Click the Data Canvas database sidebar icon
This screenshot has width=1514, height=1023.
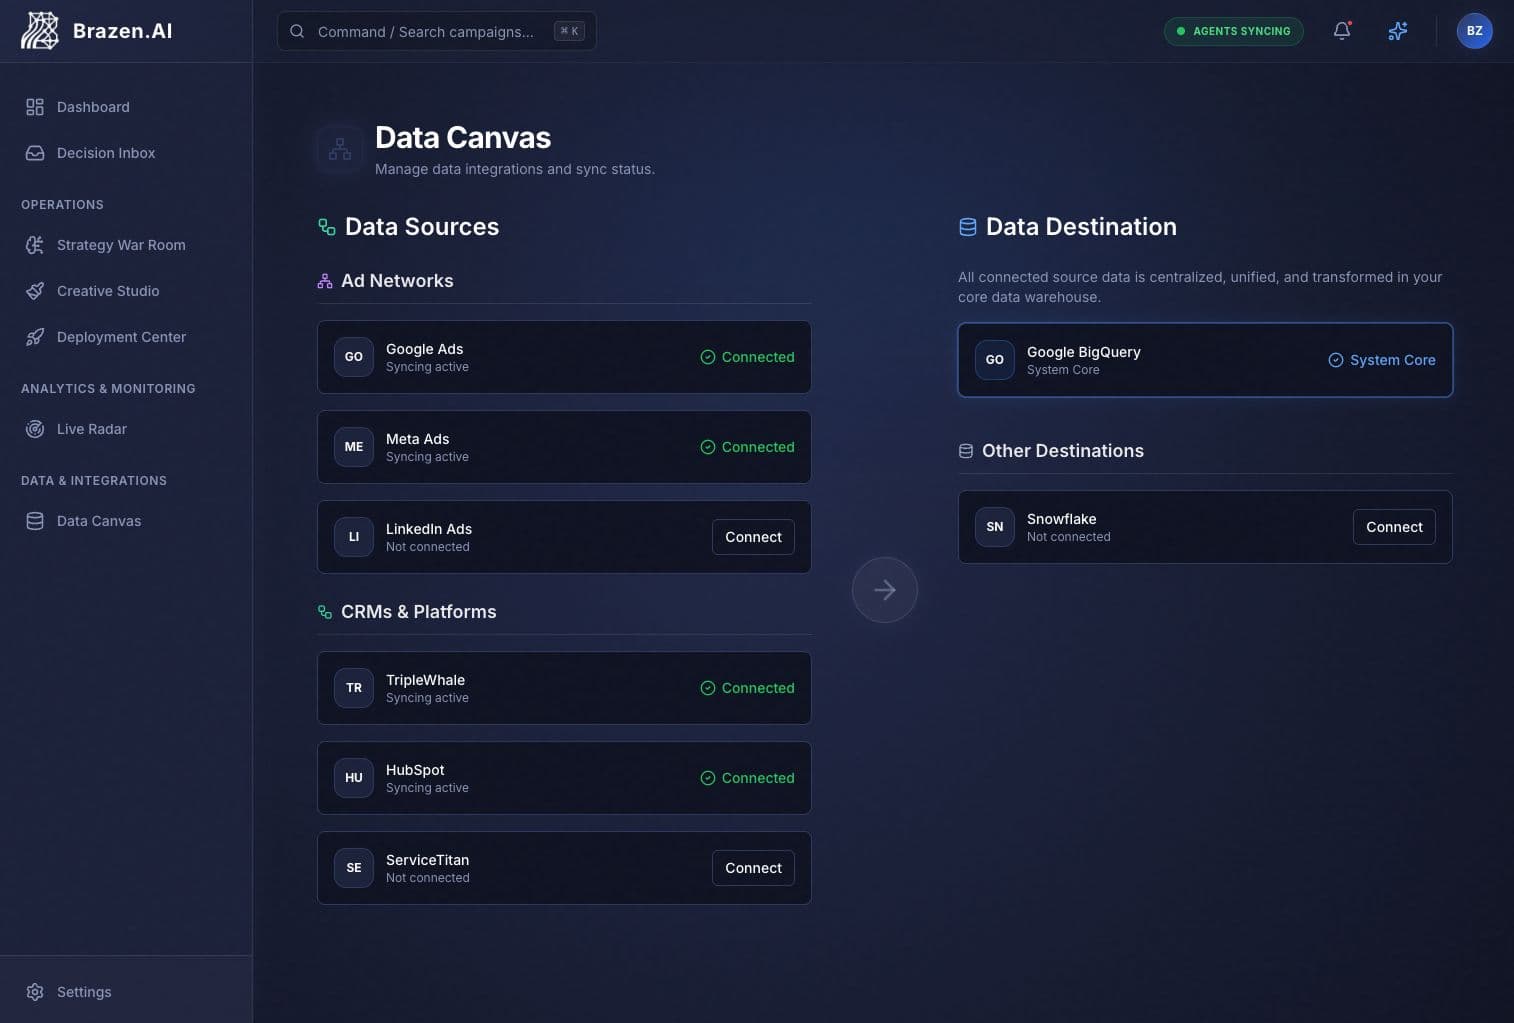click(x=35, y=521)
